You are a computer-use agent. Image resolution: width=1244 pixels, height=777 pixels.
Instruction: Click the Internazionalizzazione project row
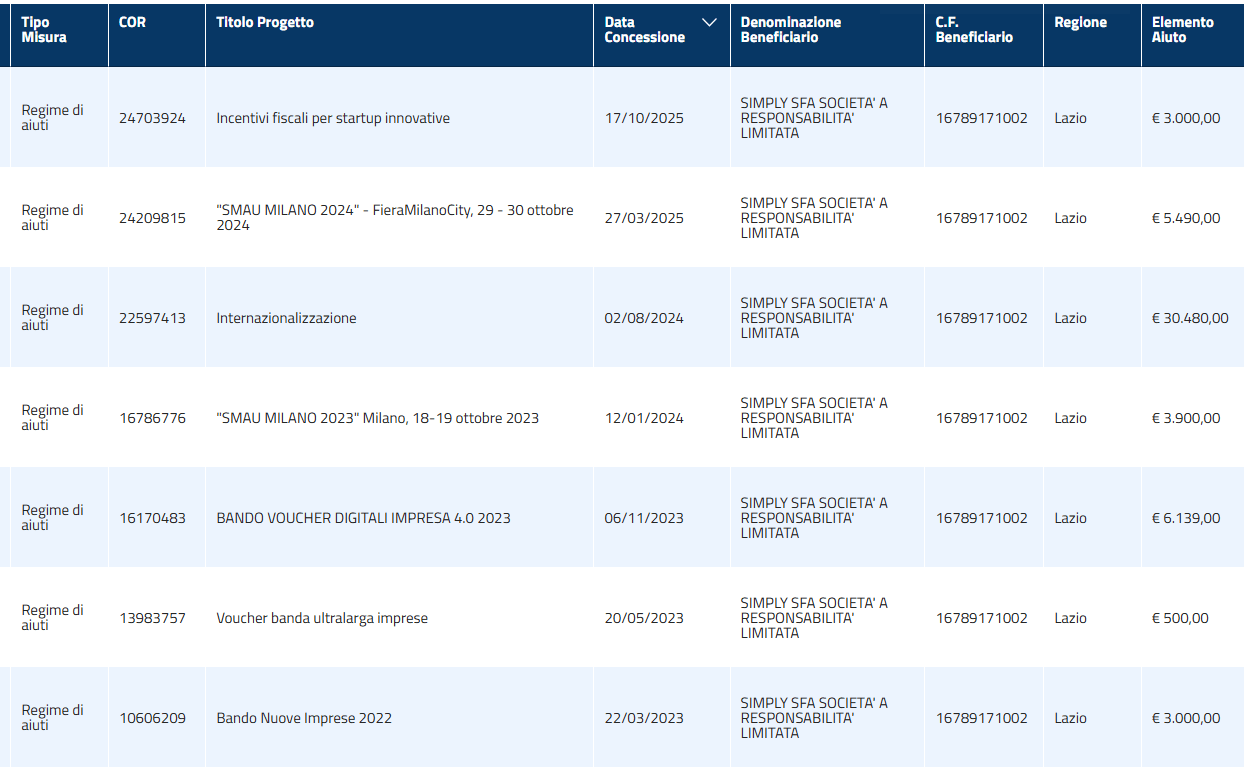(286, 318)
